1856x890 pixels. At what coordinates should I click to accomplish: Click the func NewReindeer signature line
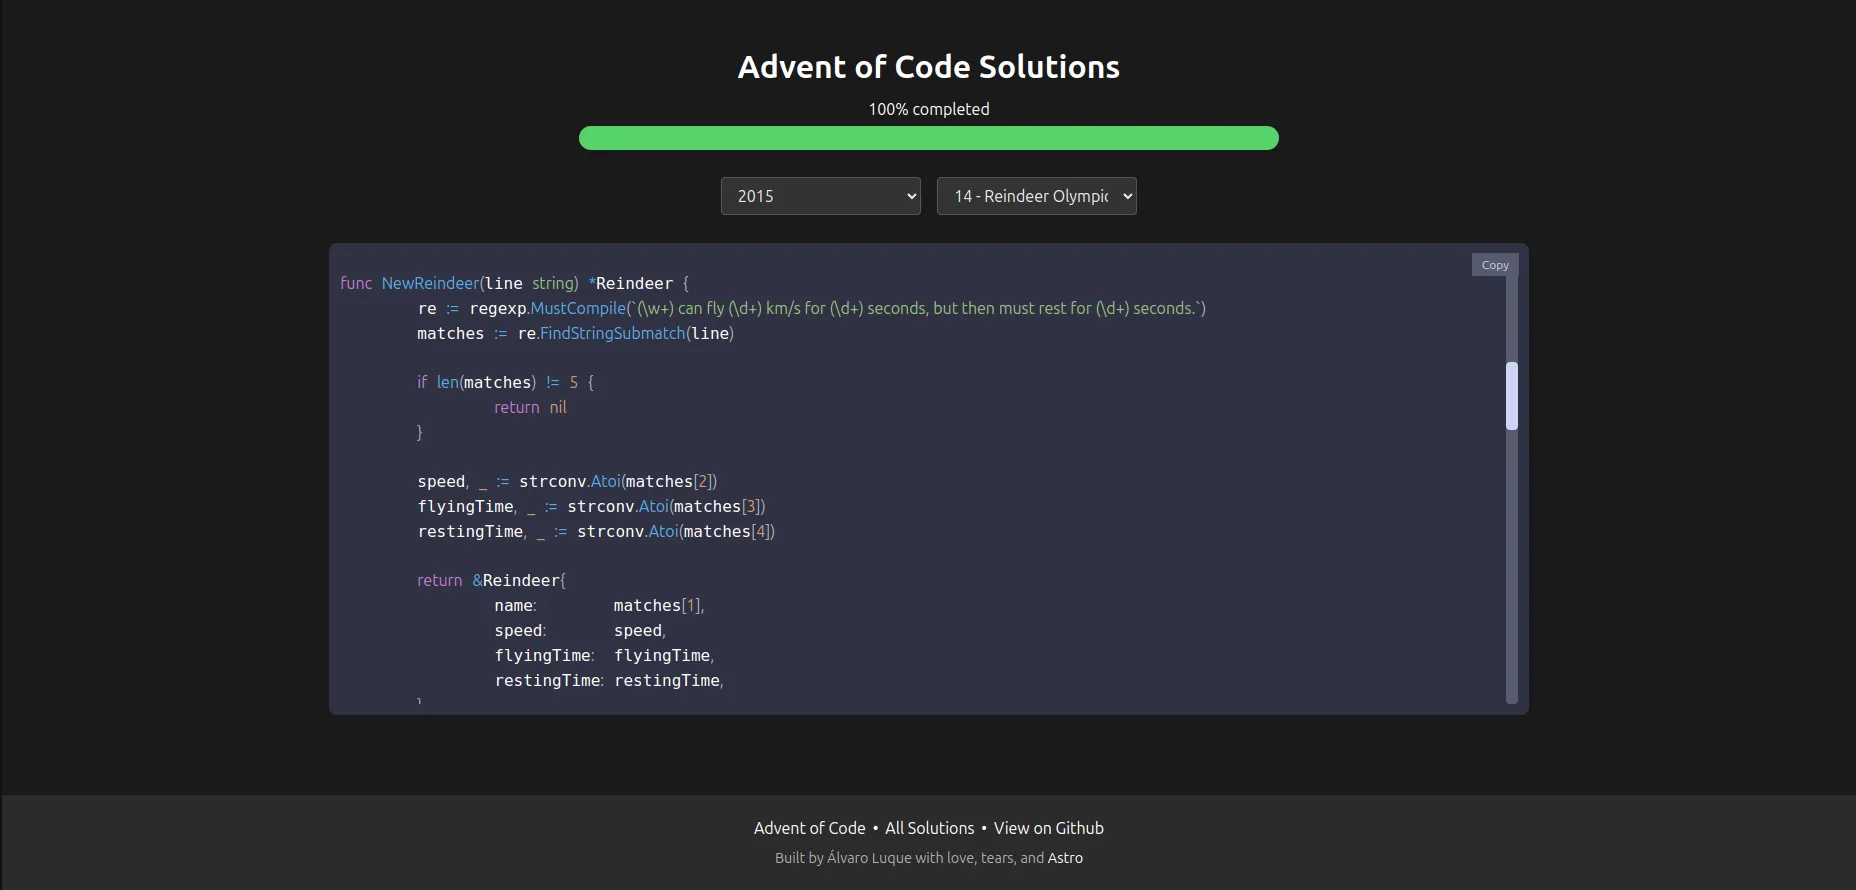click(514, 284)
